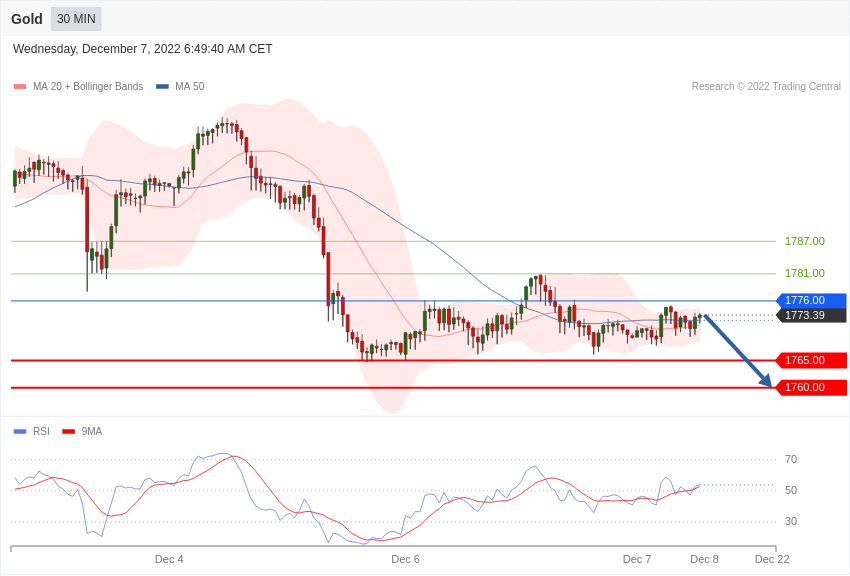This screenshot has width=850, height=576.
Task: Click the 9MA legend color swatch
Action: (x=69, y=431)
